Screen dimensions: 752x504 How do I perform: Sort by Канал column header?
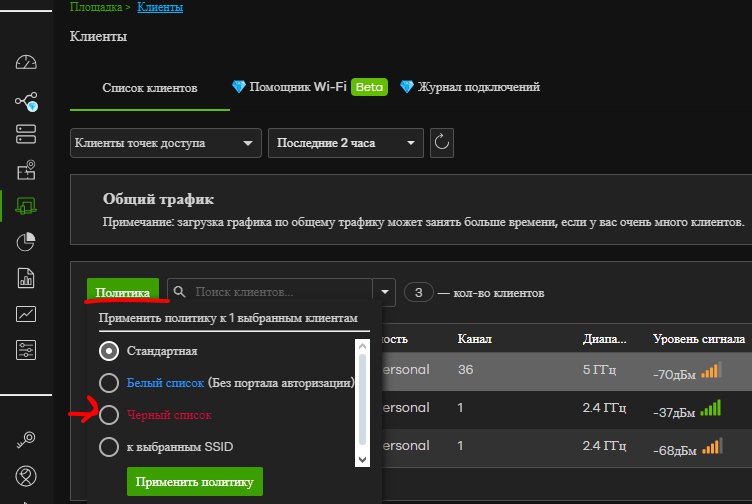click(475, 339)
